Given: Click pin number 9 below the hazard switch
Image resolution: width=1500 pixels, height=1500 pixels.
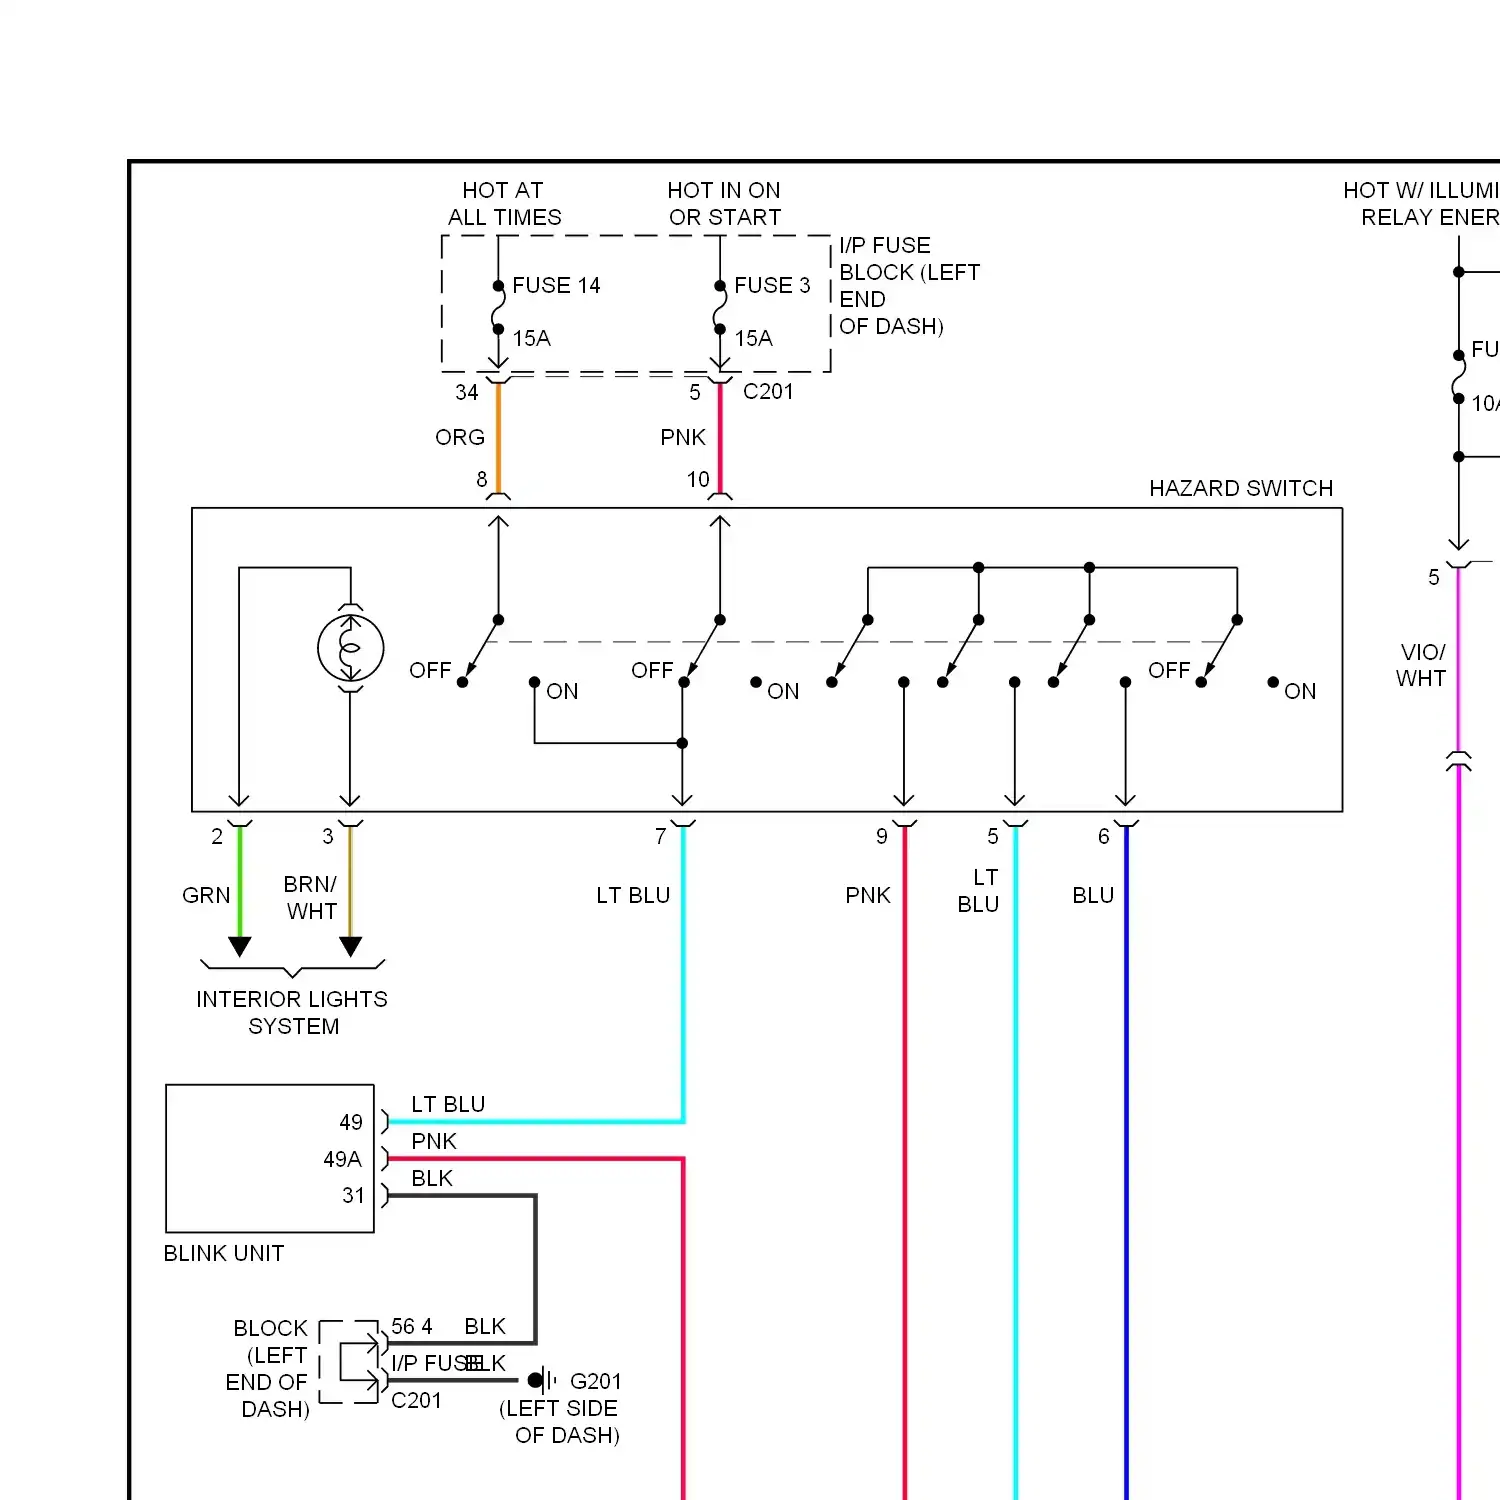Looking at the screenshot, I should [882, 836].
